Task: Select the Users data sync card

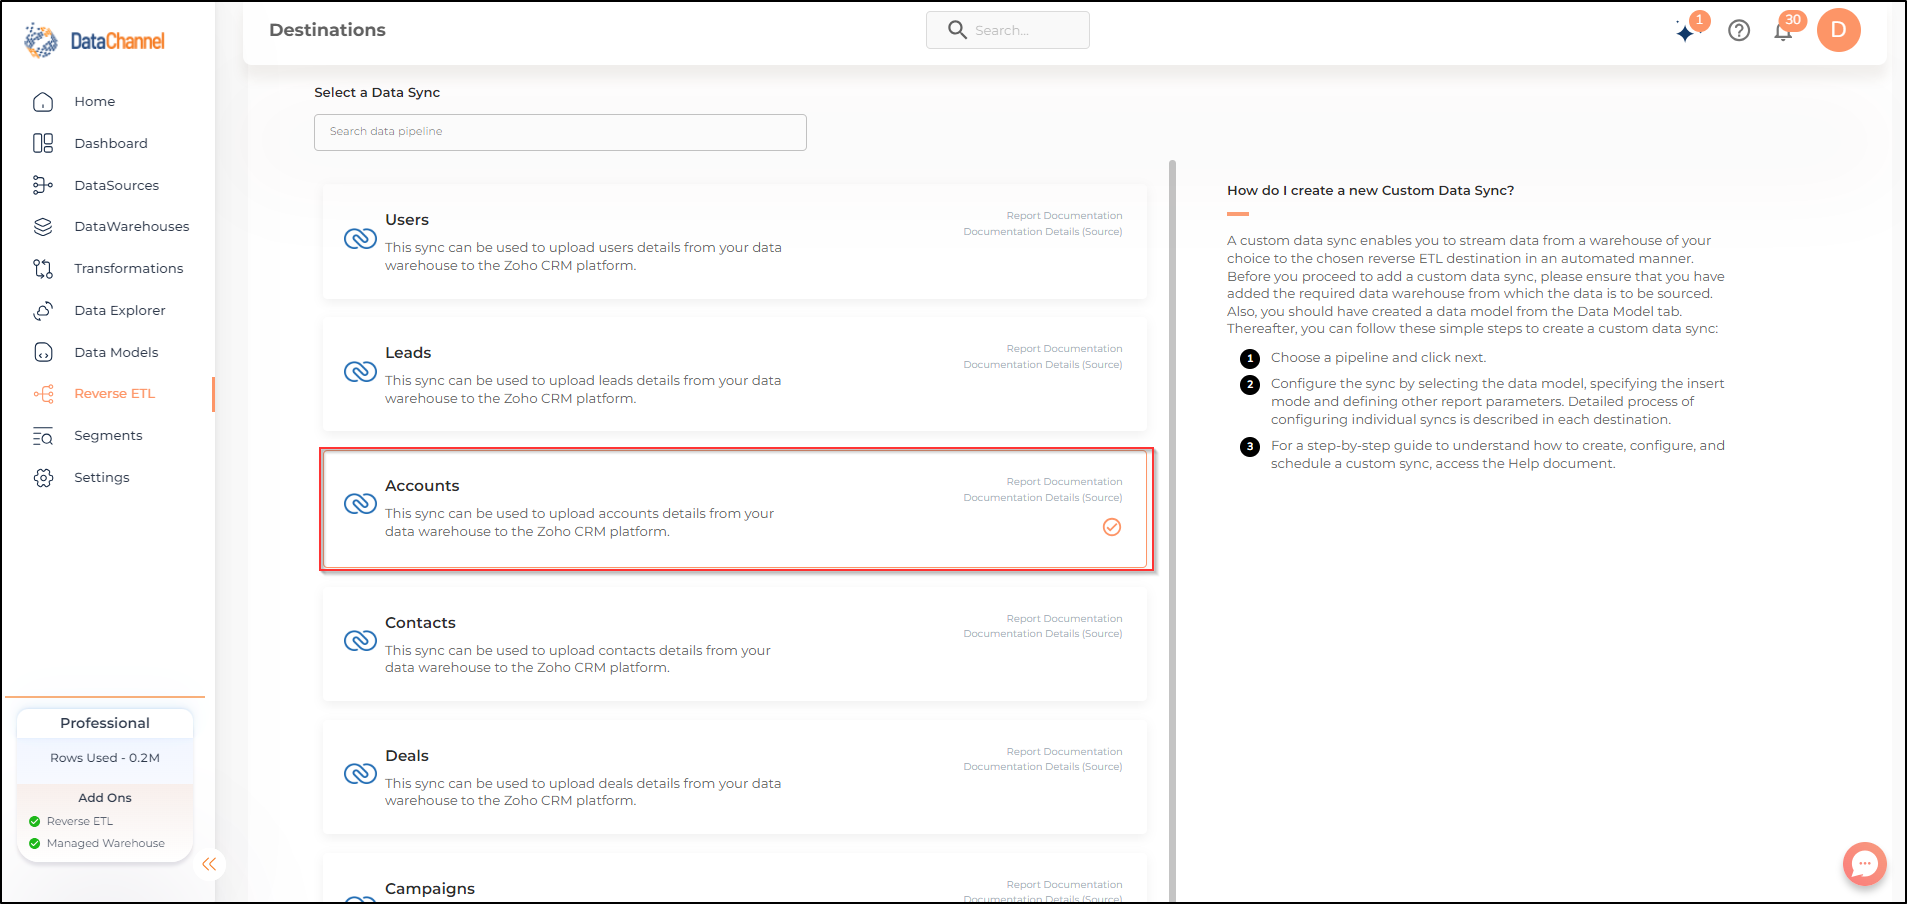Action: coord(735,241)
